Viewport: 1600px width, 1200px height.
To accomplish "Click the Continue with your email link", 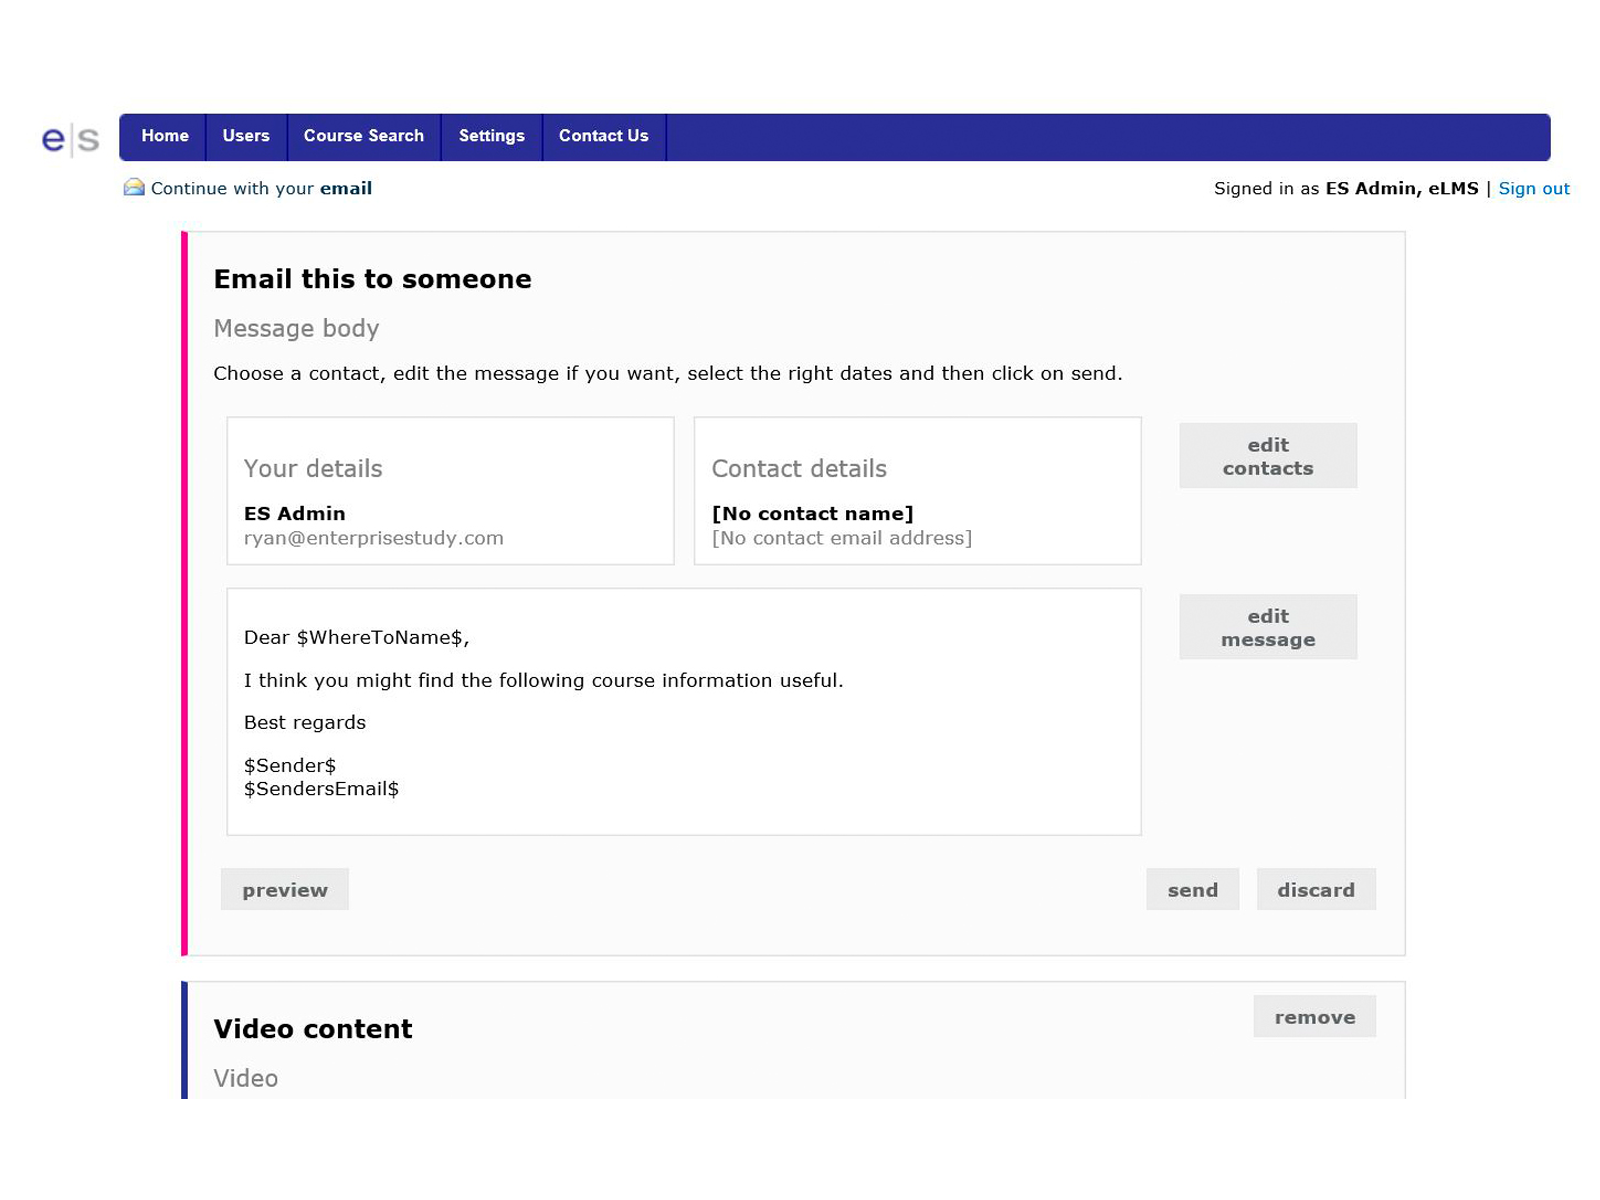I will (261, 188).
